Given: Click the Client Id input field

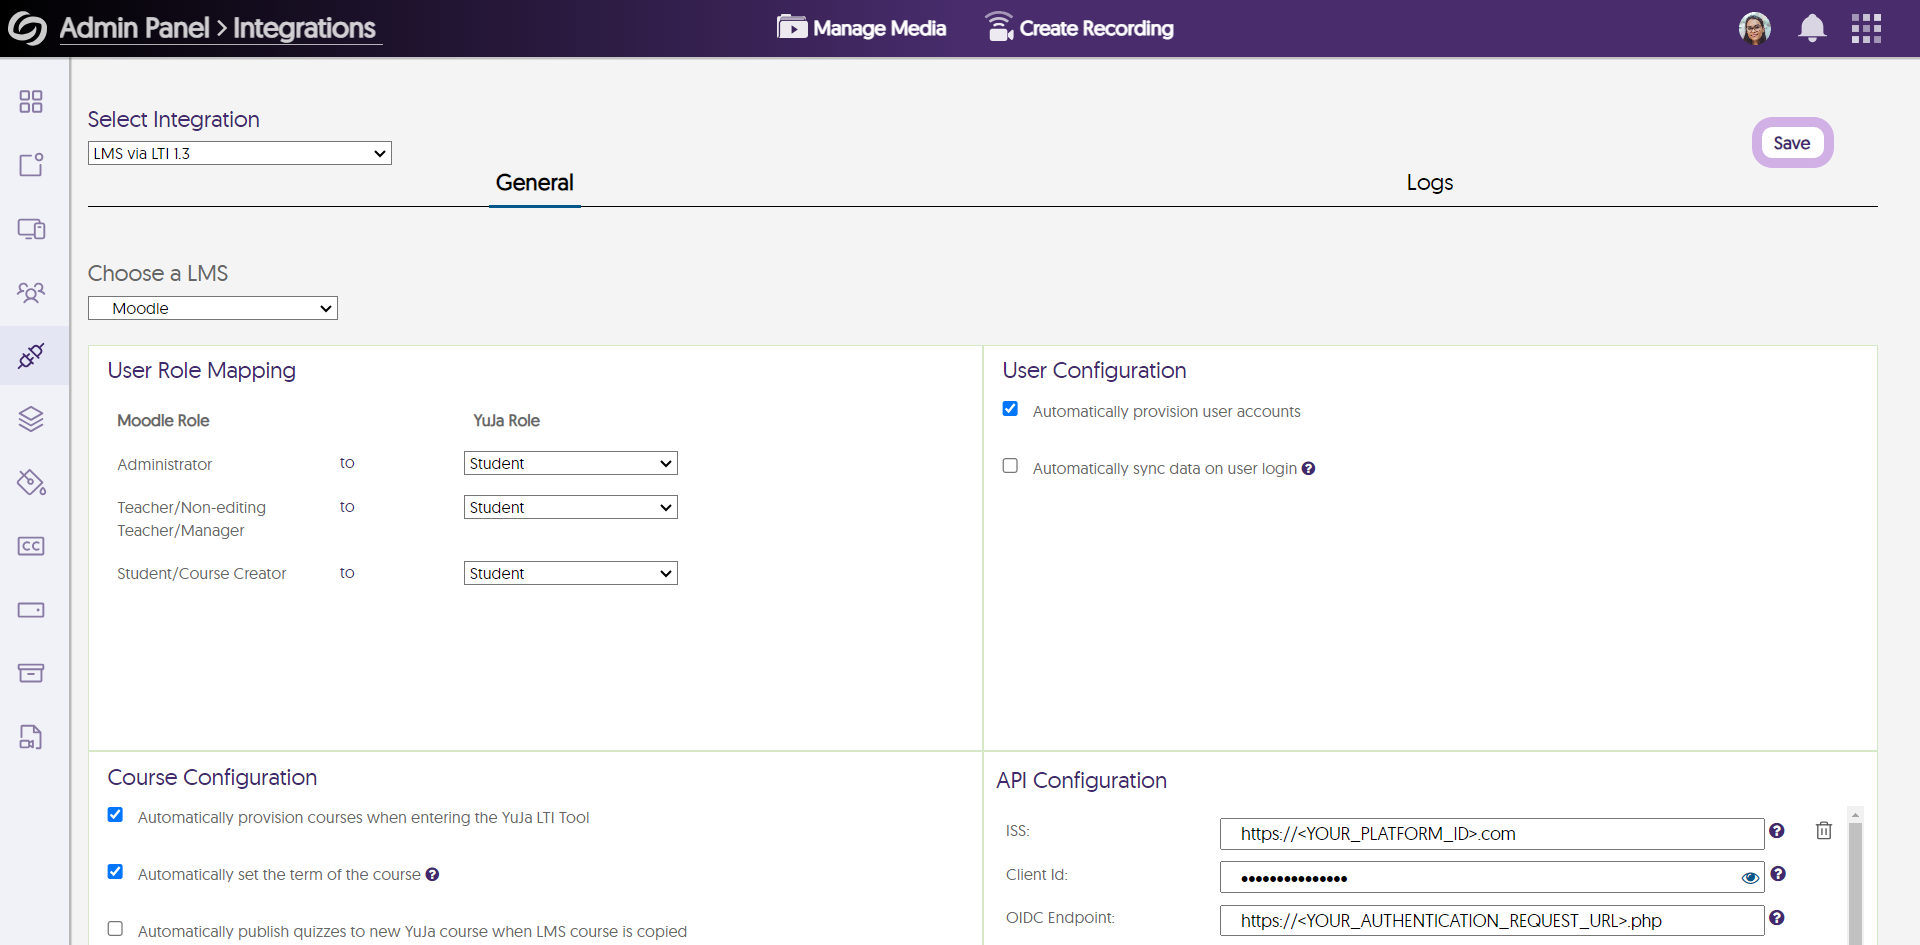Looking at the screenshot, I should (1492, 877).
